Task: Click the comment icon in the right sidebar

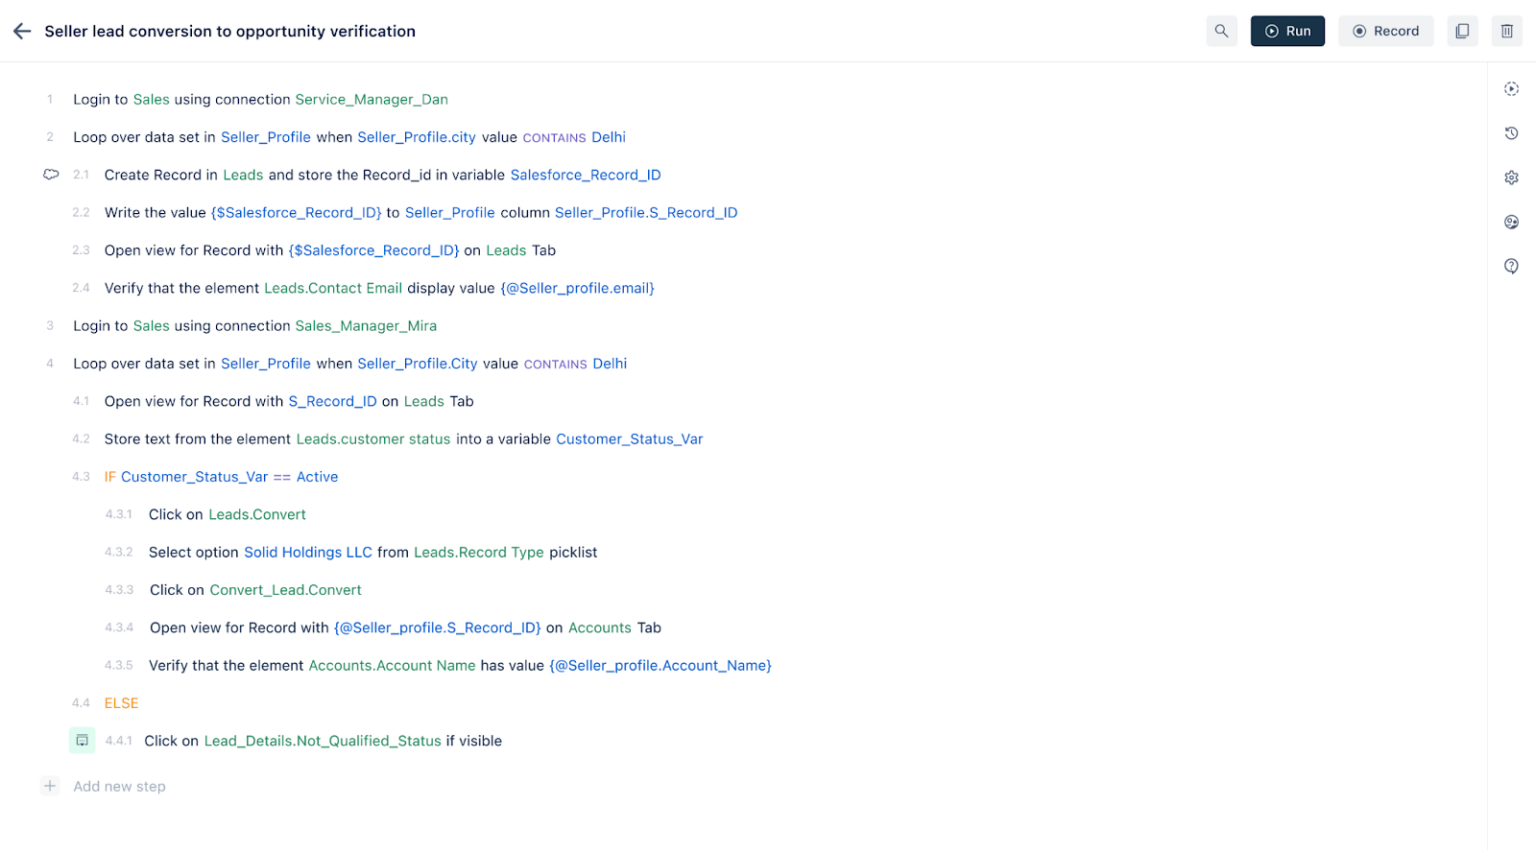Action: point(1511,265)
